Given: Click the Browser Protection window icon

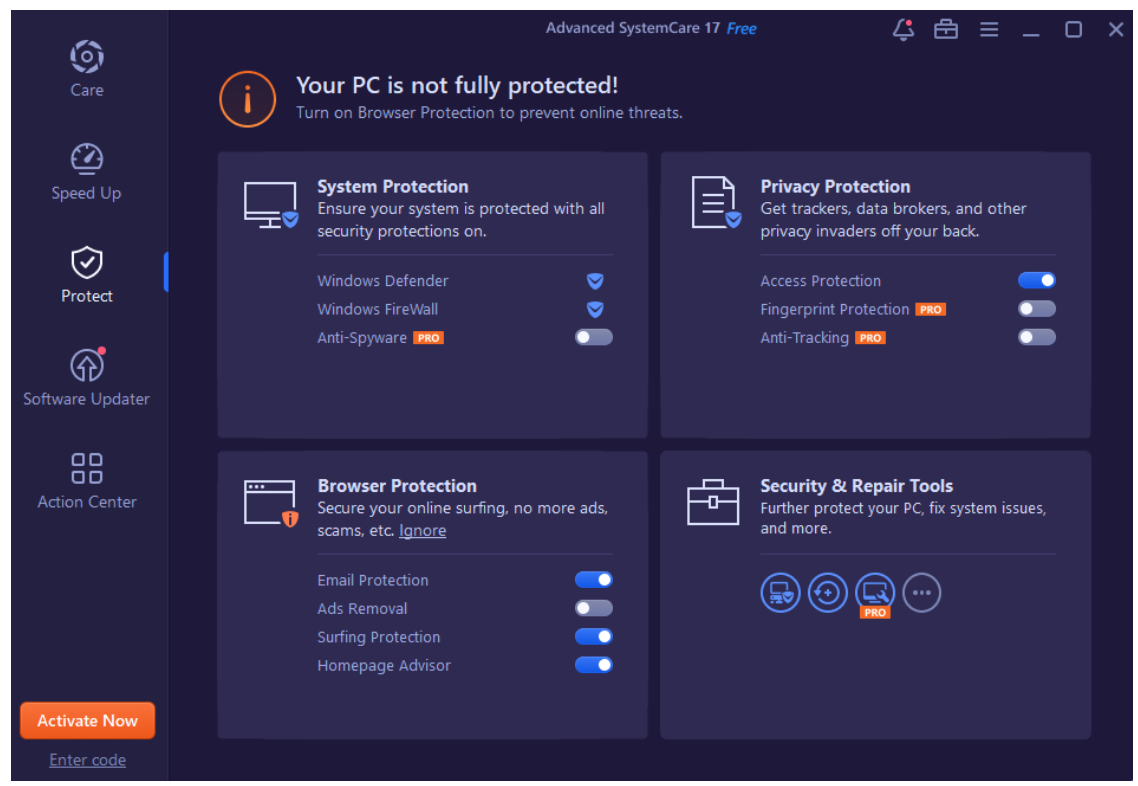Looking at the screenshot, I should point(271,503).
